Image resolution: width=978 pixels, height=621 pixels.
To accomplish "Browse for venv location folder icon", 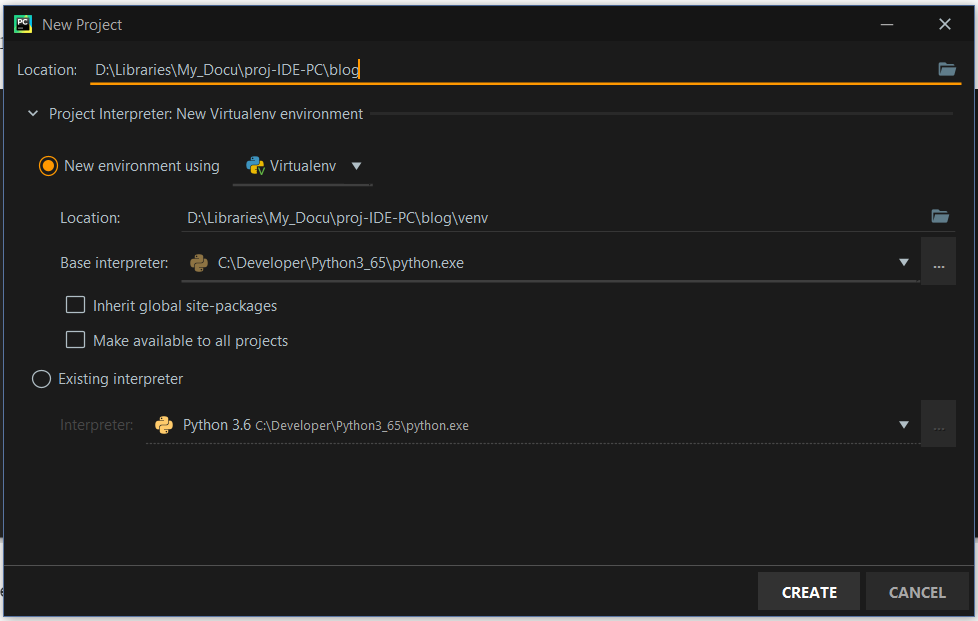I will coord(940,216).
